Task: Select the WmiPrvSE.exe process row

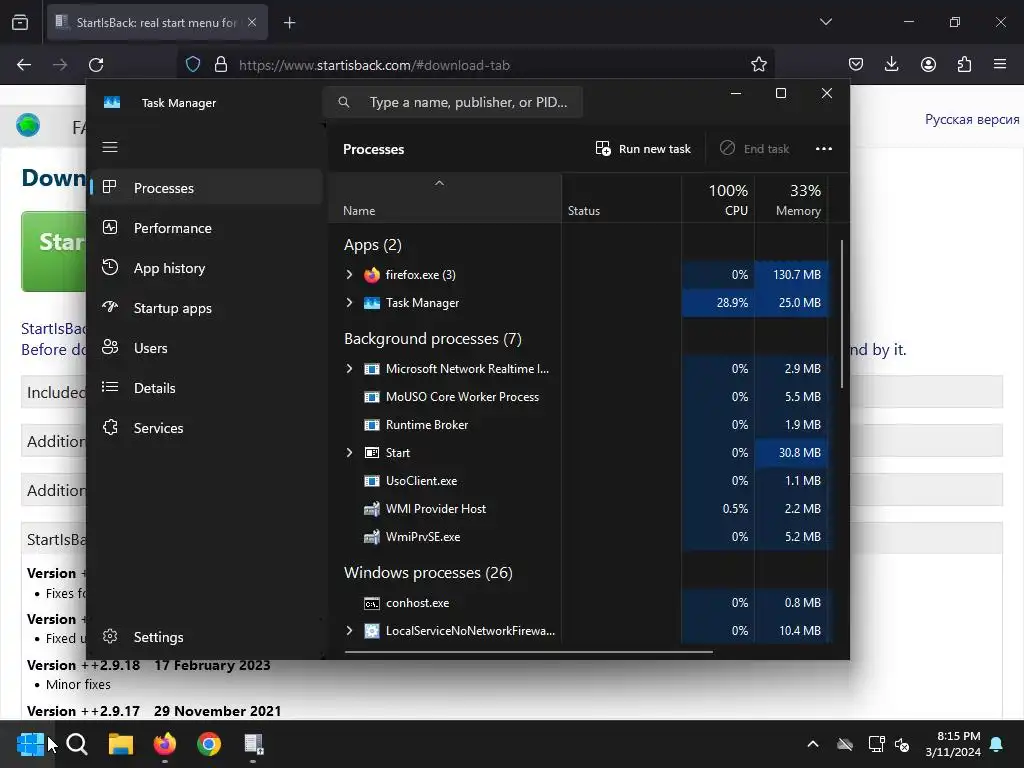Action: coord(578,537)
